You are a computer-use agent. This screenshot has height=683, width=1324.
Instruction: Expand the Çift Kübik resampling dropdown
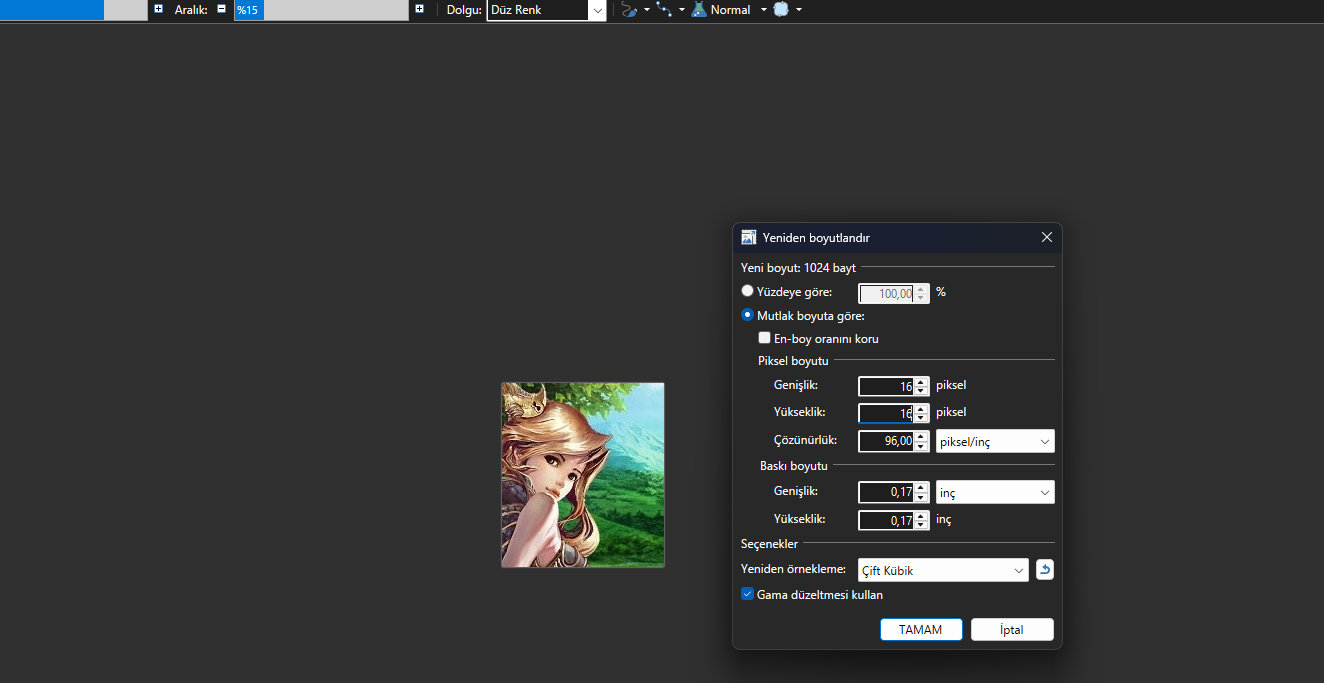coord(943,570)
